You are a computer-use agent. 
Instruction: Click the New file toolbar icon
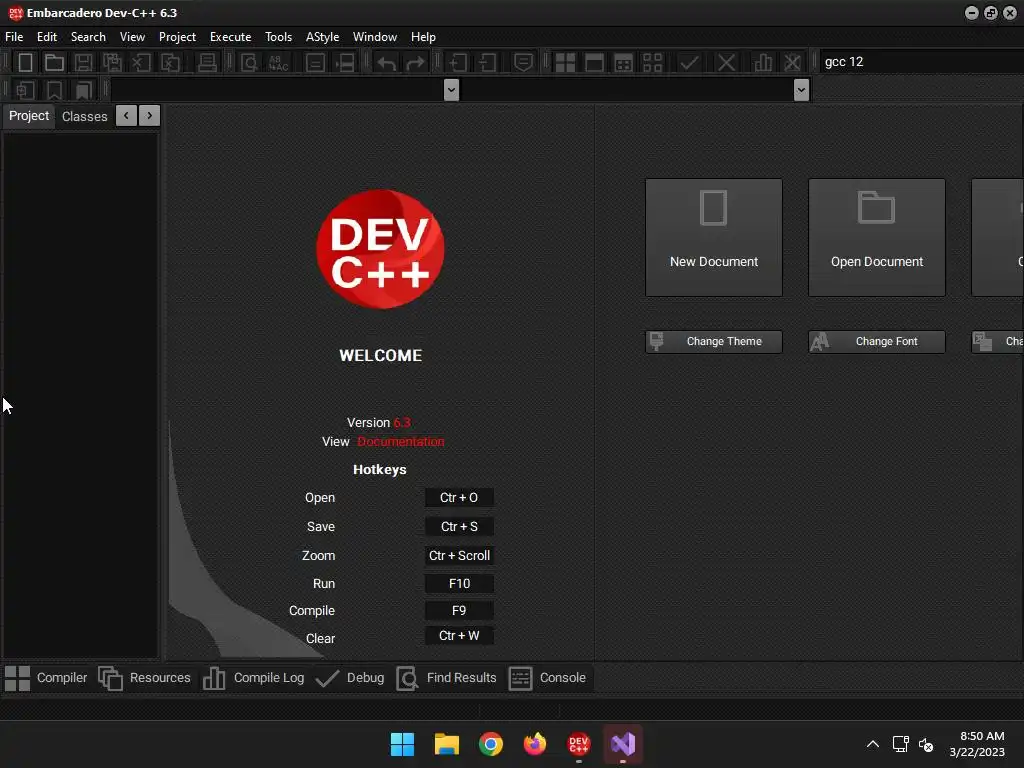25,63
